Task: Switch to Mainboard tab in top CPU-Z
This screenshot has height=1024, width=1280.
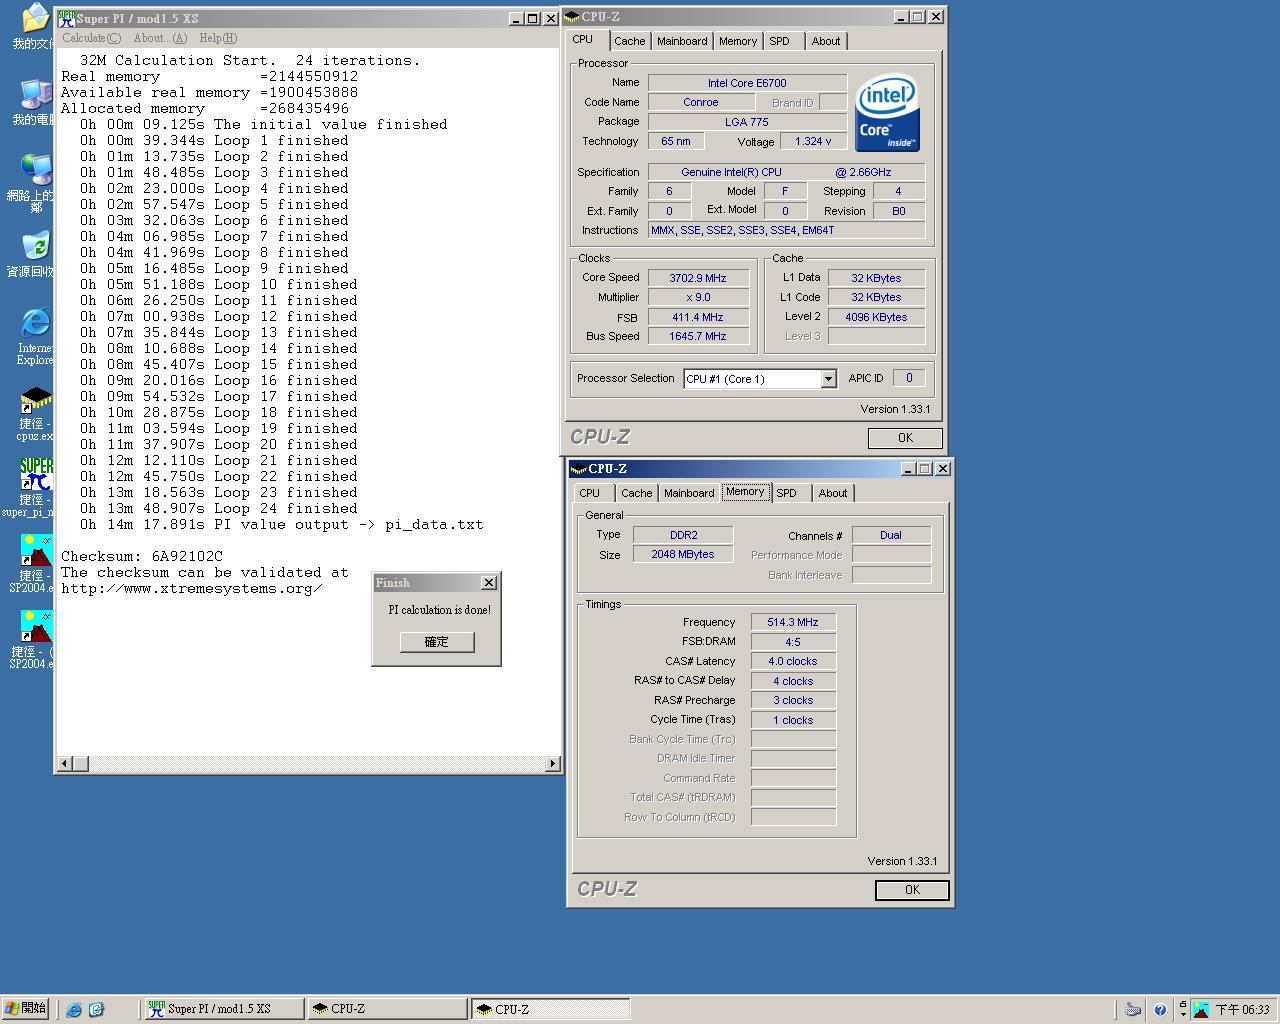Action: click(682, 41)
